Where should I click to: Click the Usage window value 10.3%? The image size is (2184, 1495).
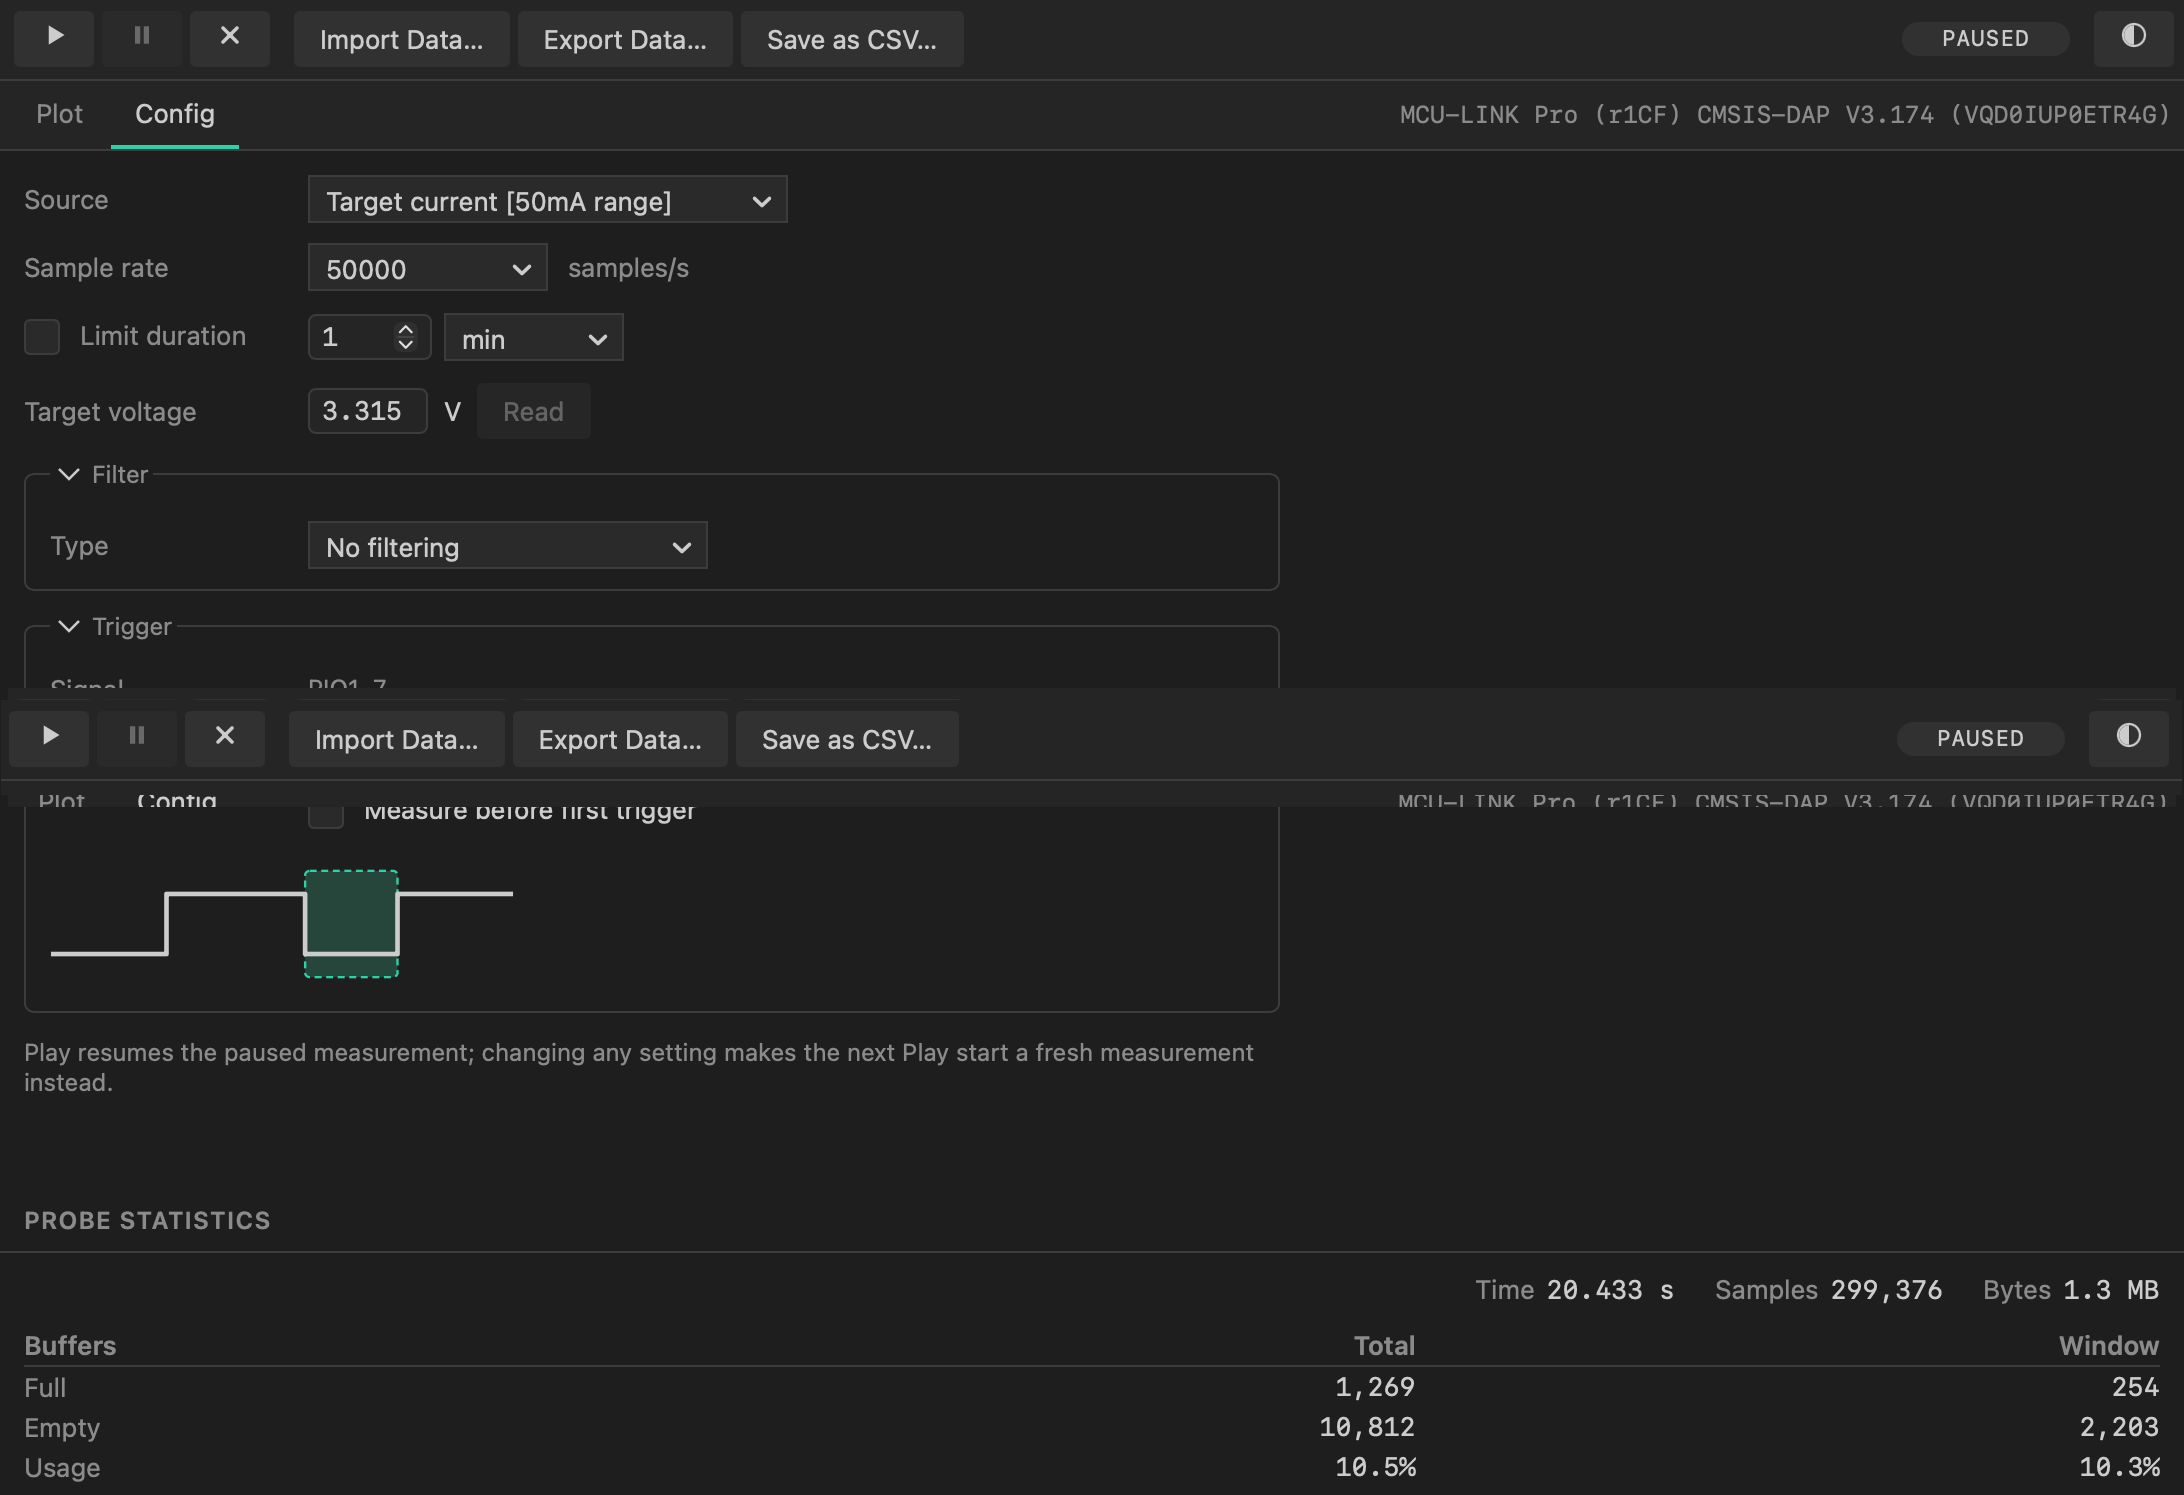[2119, 1467]
